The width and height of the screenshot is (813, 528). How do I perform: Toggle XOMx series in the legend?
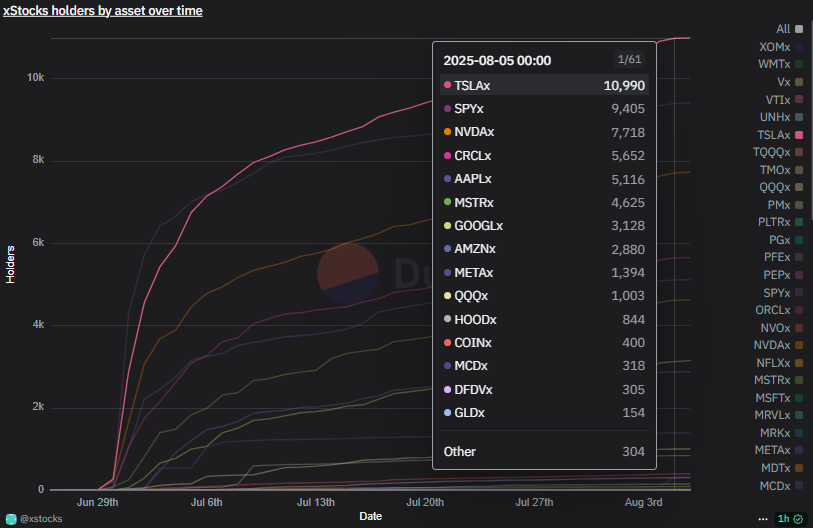(x=781, y=47)
